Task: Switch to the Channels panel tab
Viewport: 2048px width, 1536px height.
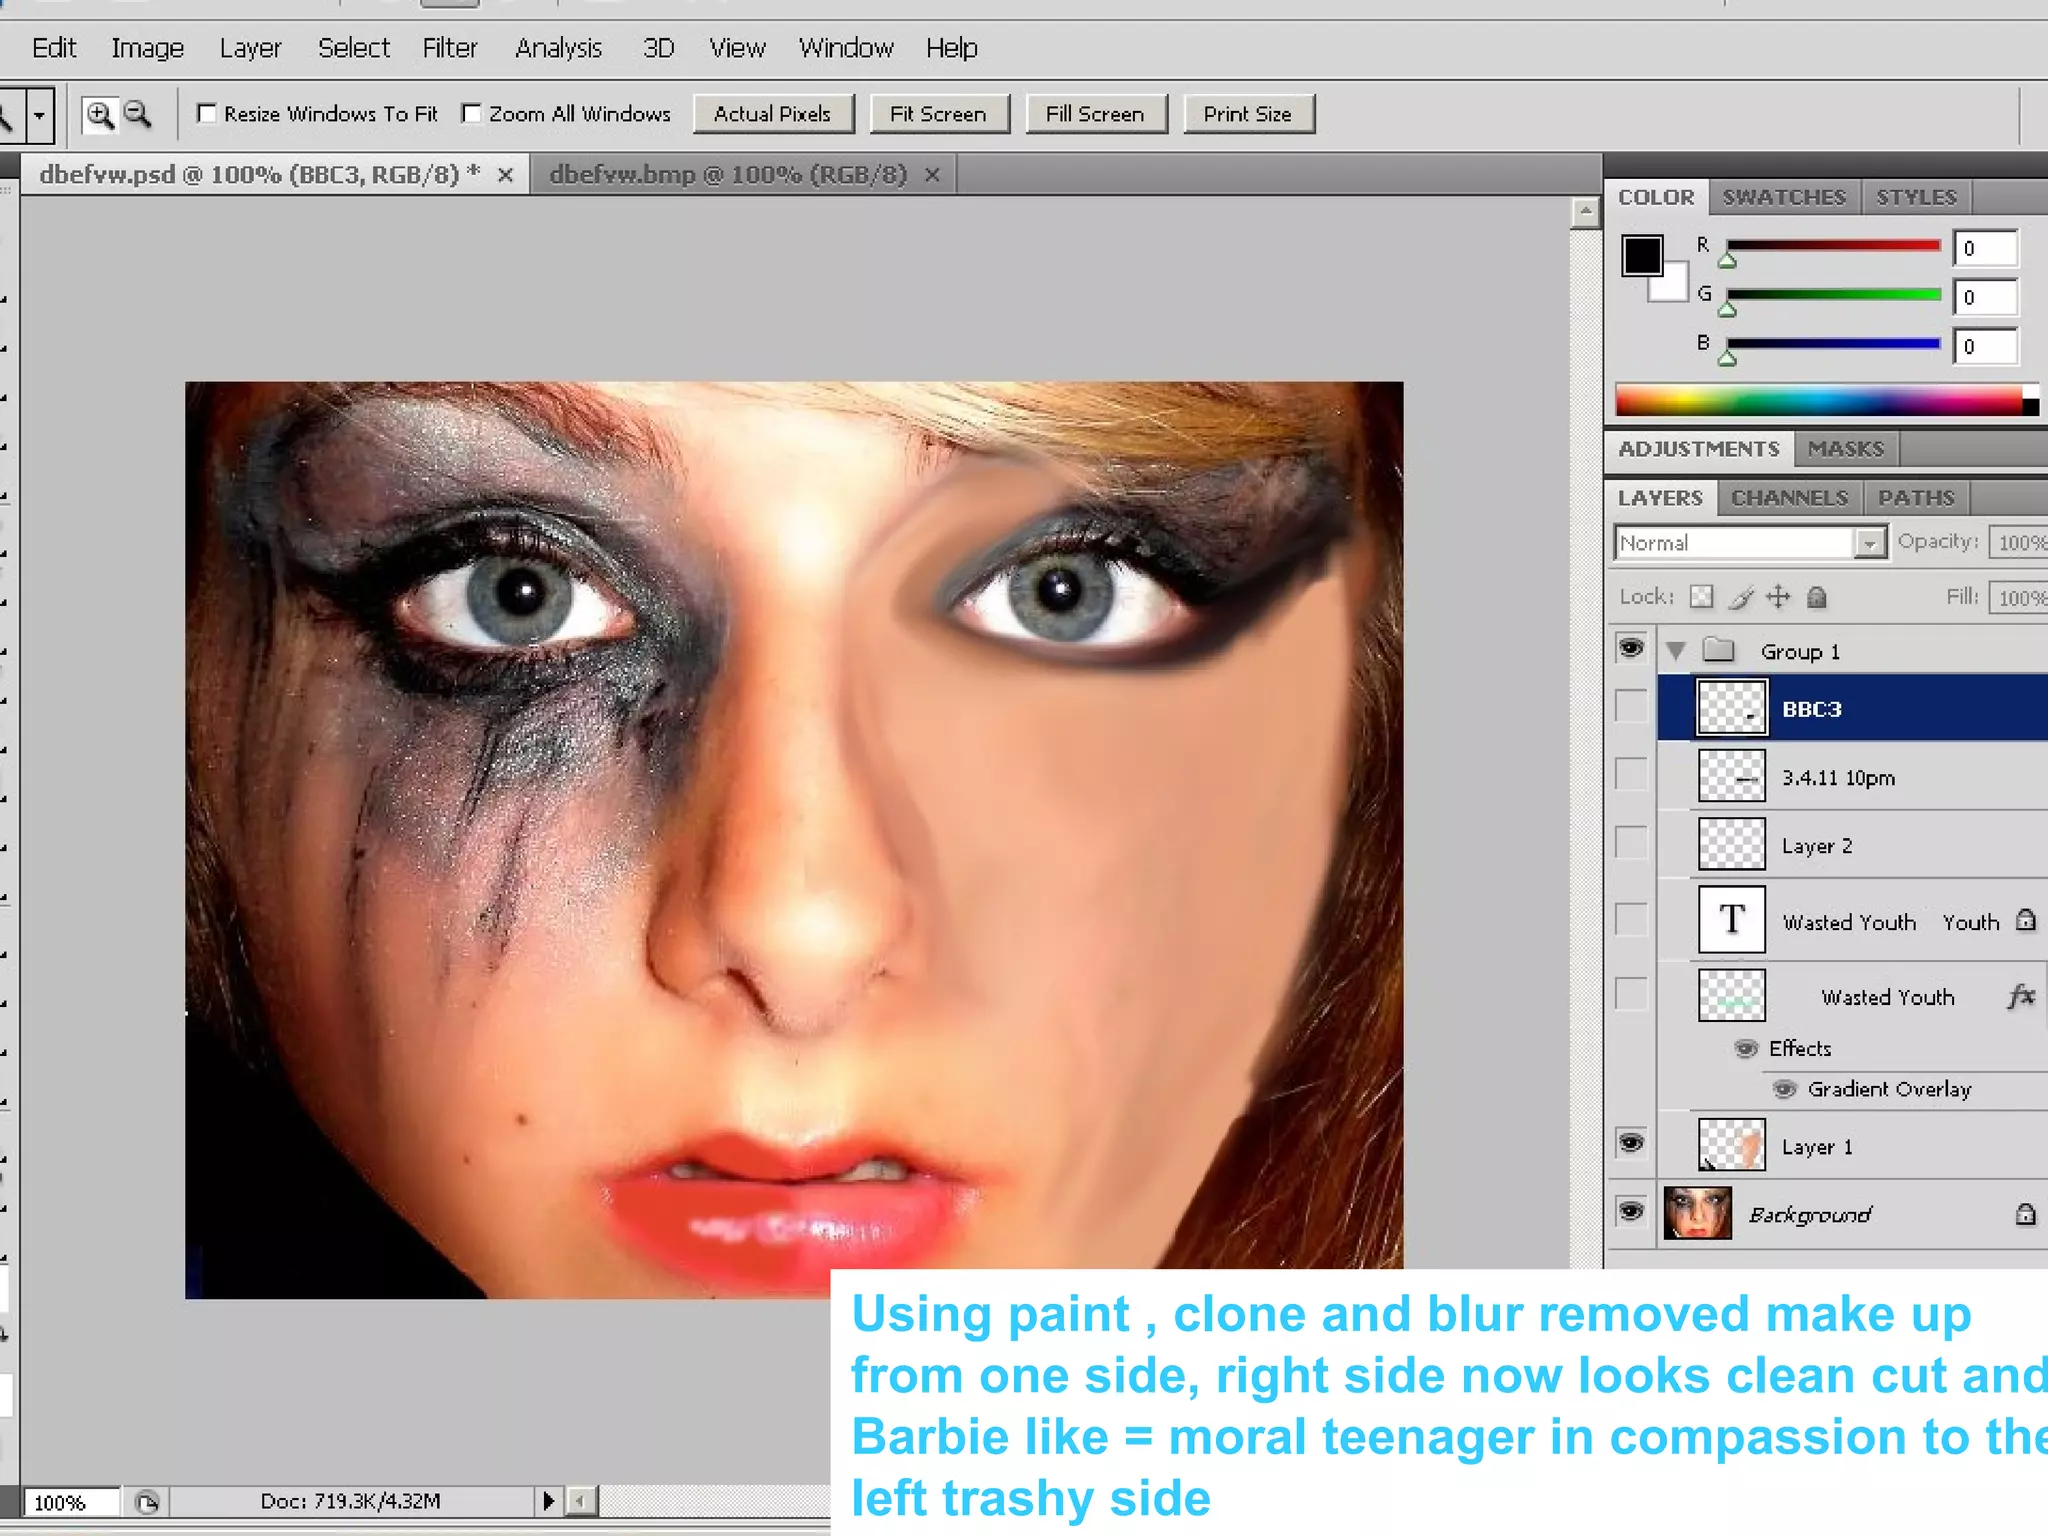Action: point(1790,498)
